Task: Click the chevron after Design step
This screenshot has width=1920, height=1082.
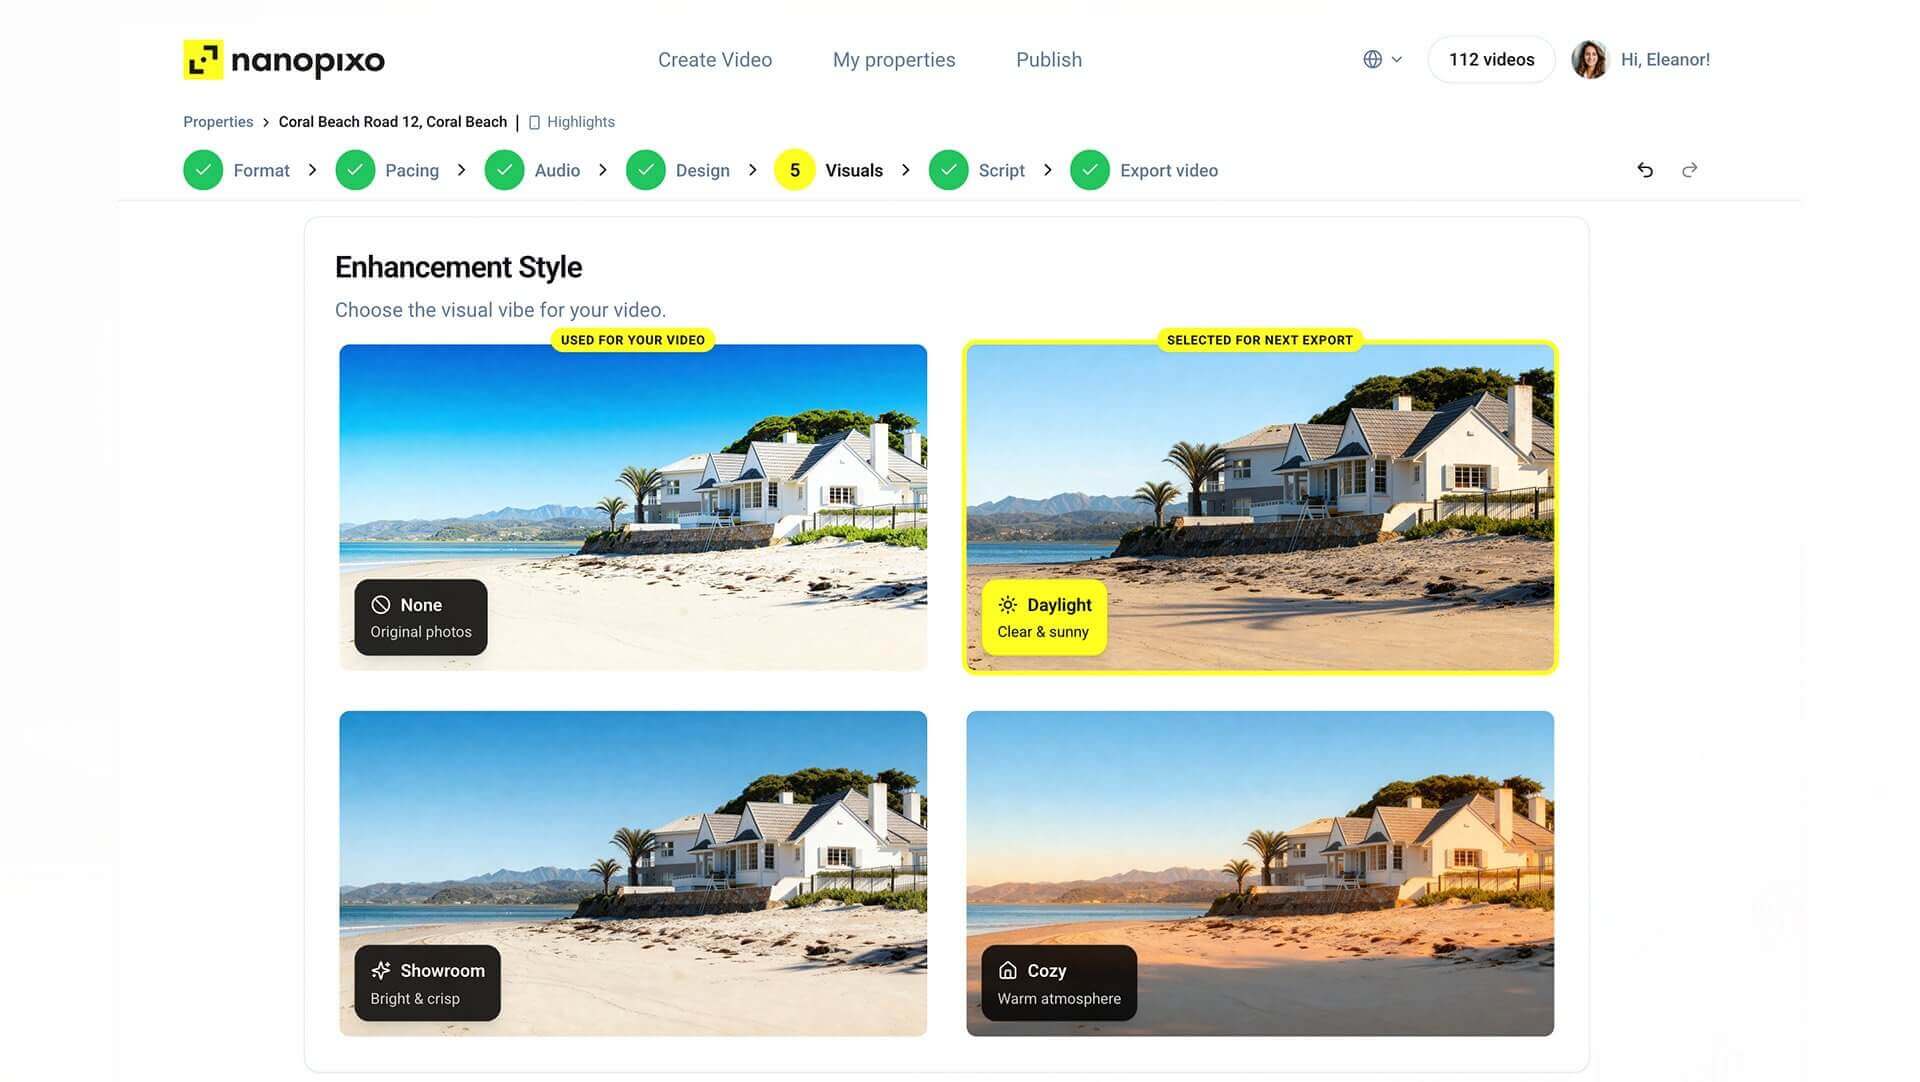Action: click(x=753, y=170)
